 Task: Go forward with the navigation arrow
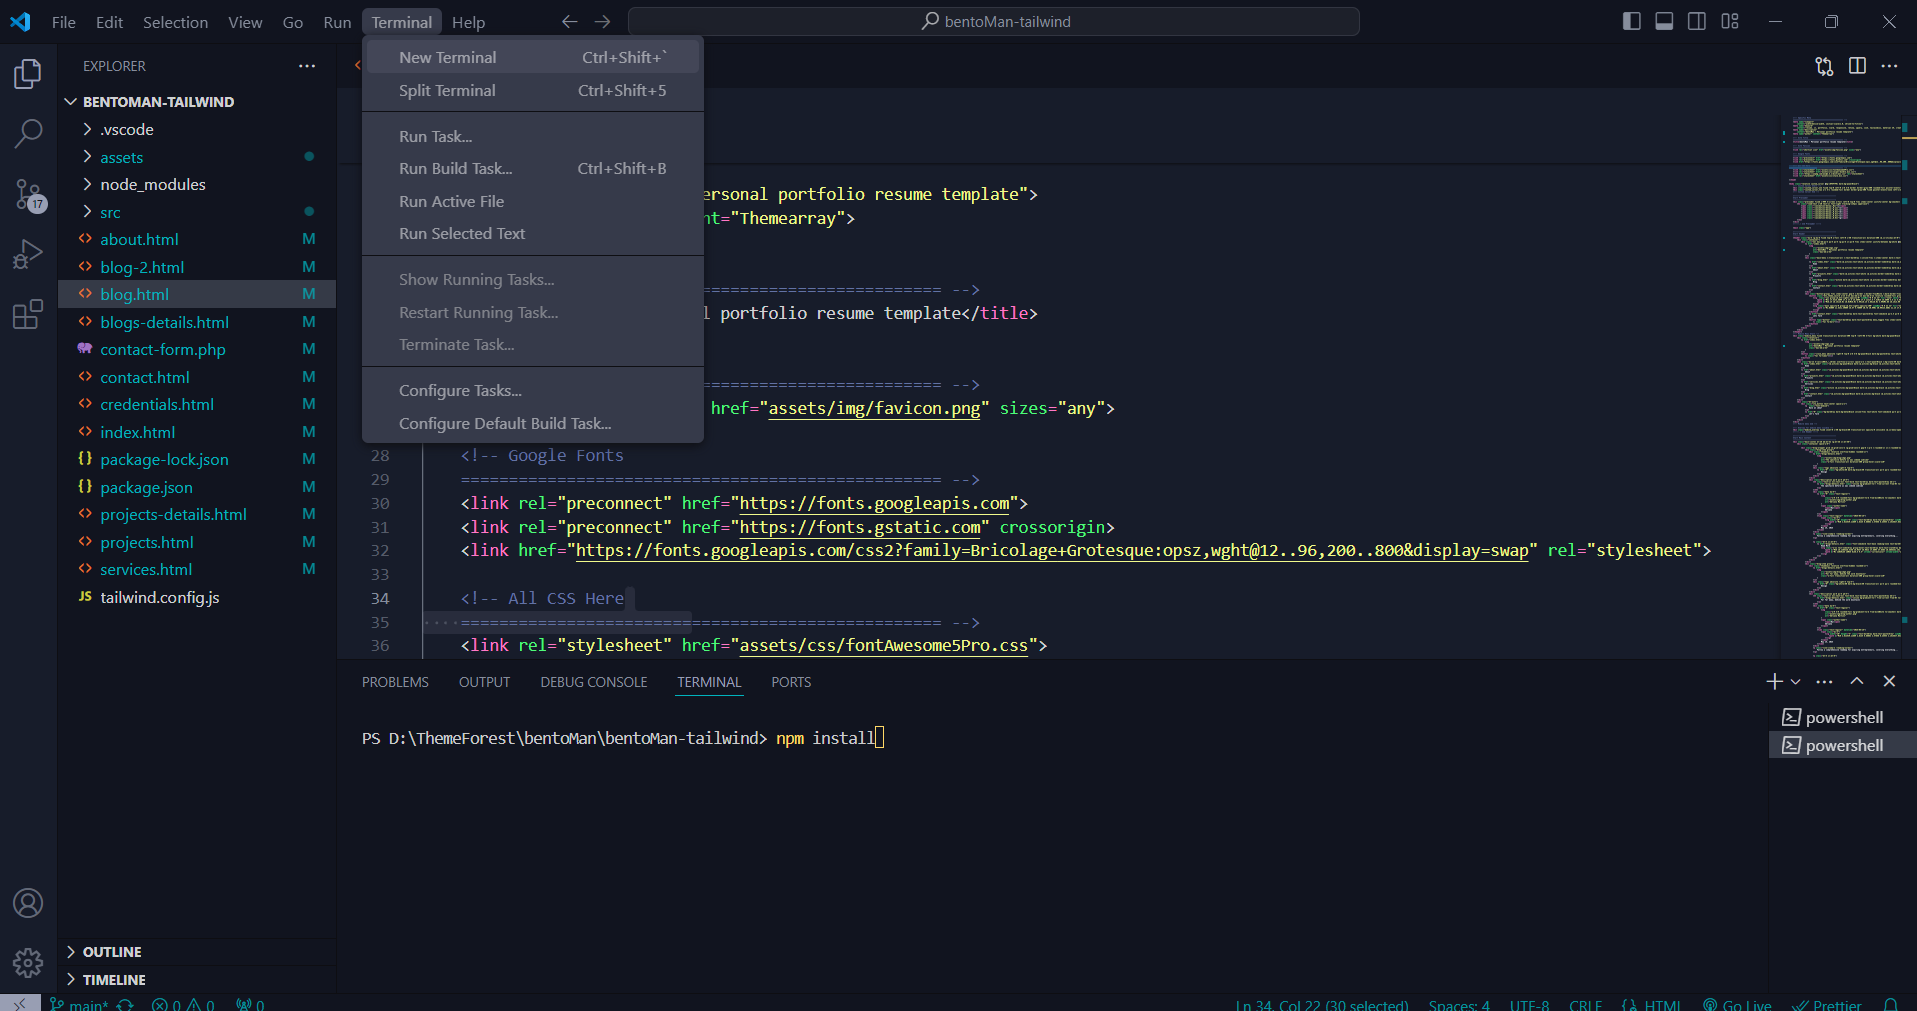click(602, 21)
